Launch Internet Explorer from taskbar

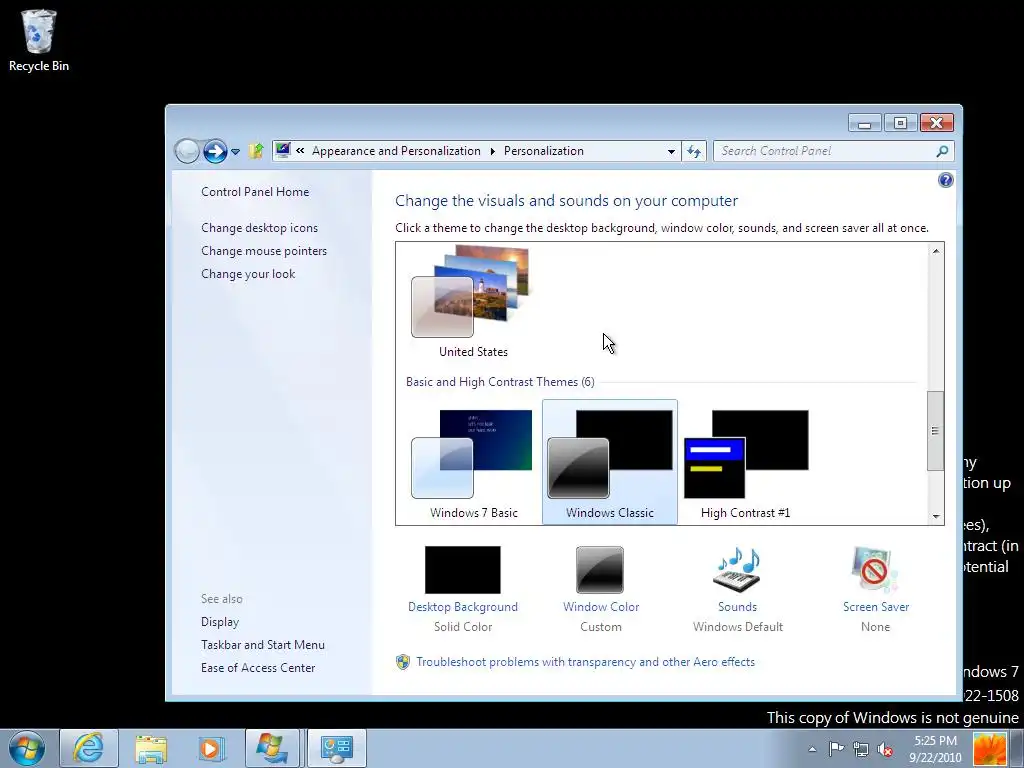(89, 748)
